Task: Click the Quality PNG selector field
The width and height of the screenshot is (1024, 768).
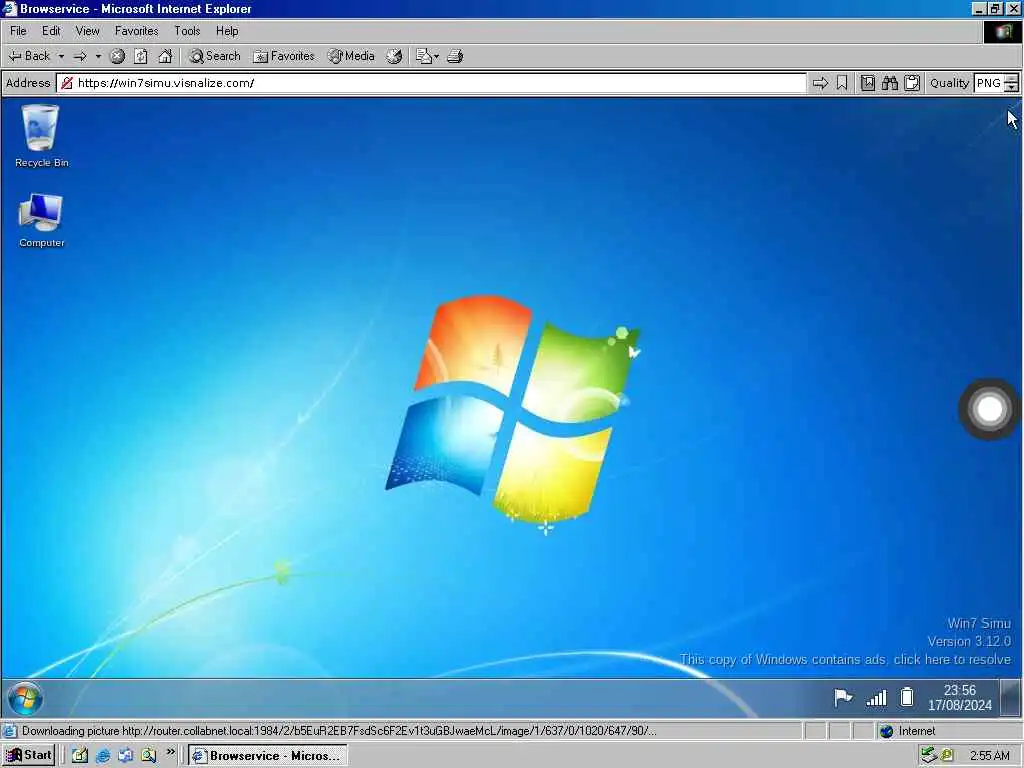Action: point(989,83)
